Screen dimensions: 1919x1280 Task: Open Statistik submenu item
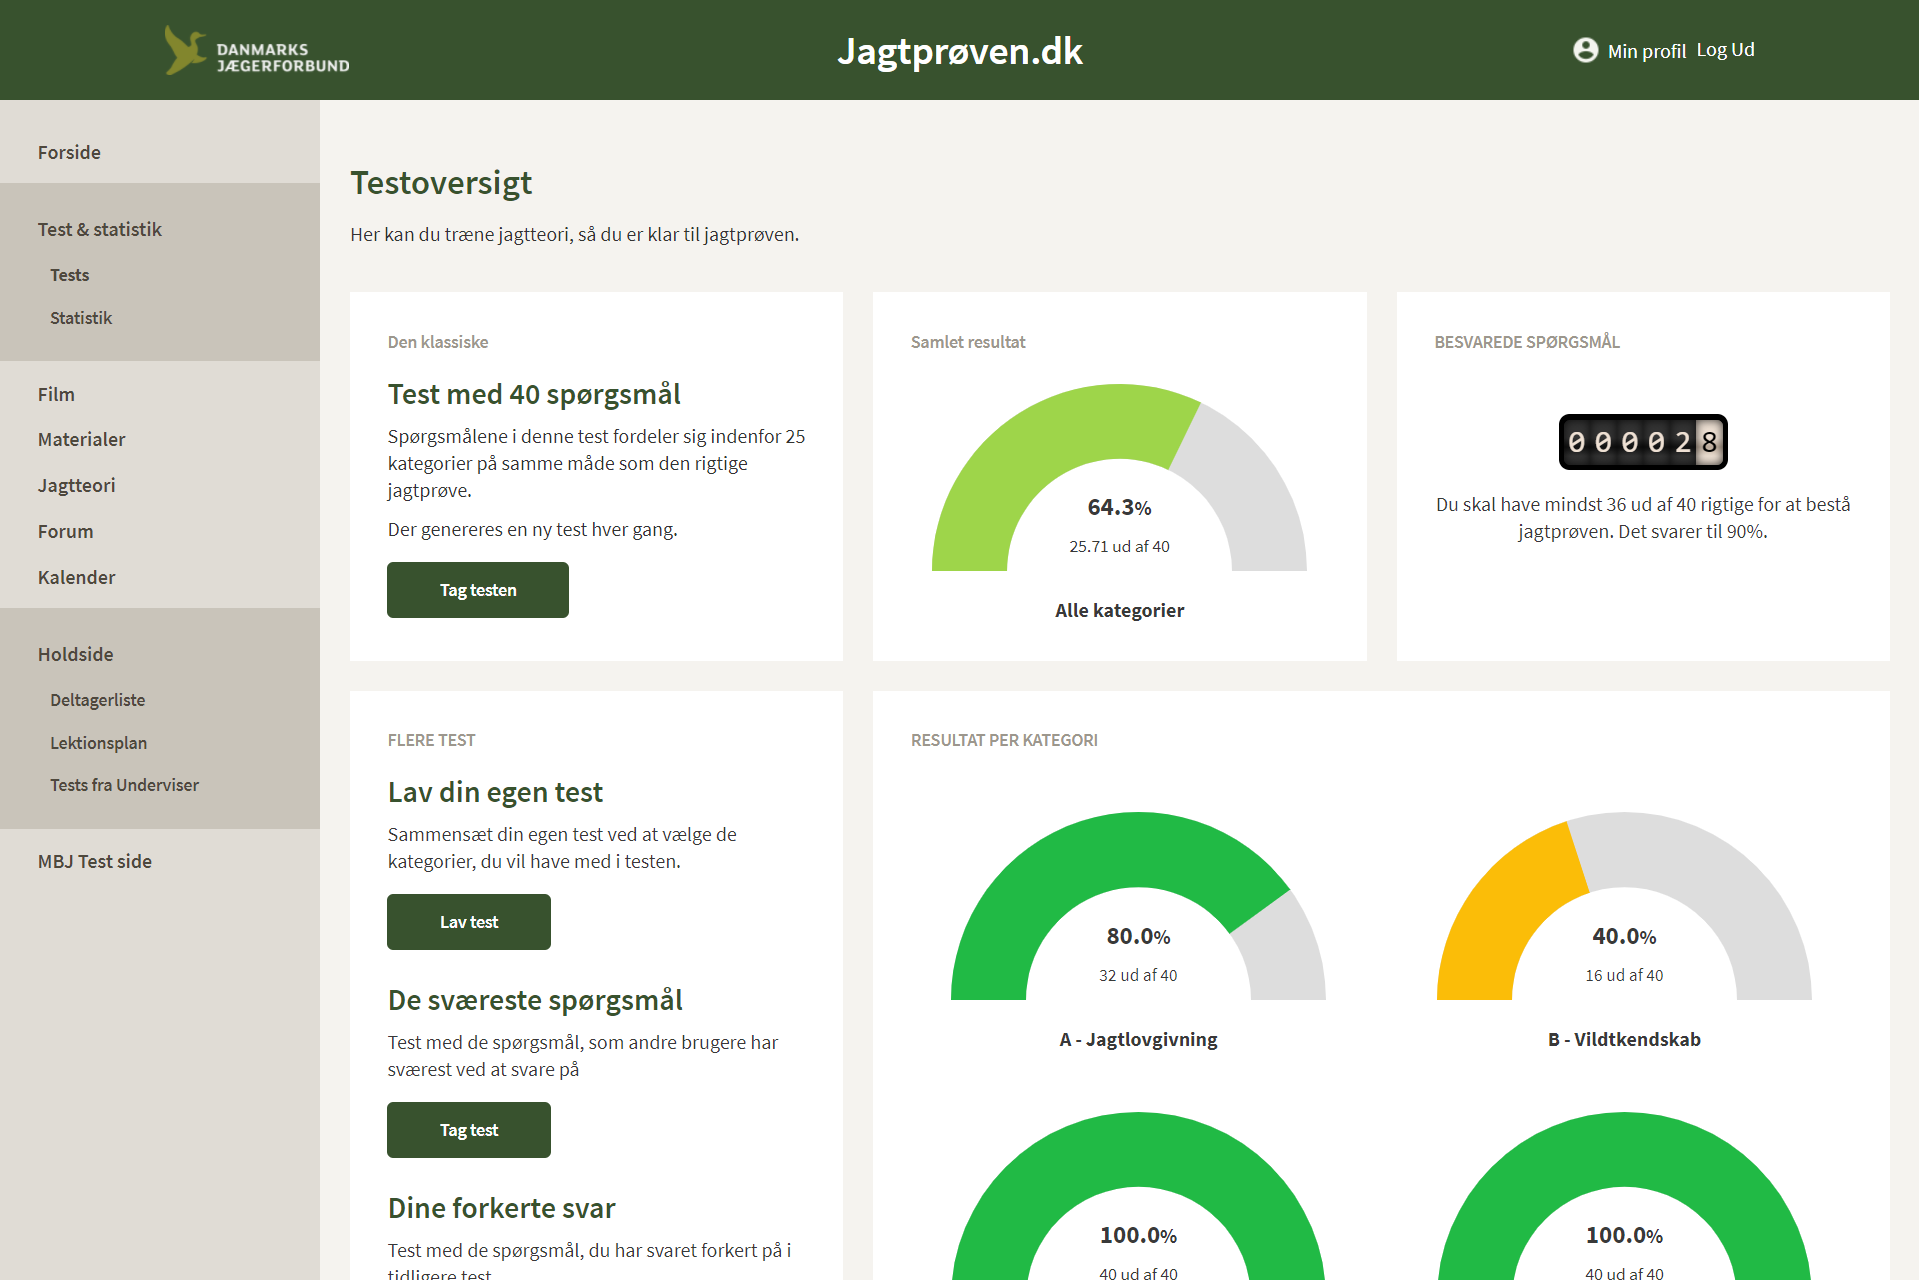coord(81,318)
